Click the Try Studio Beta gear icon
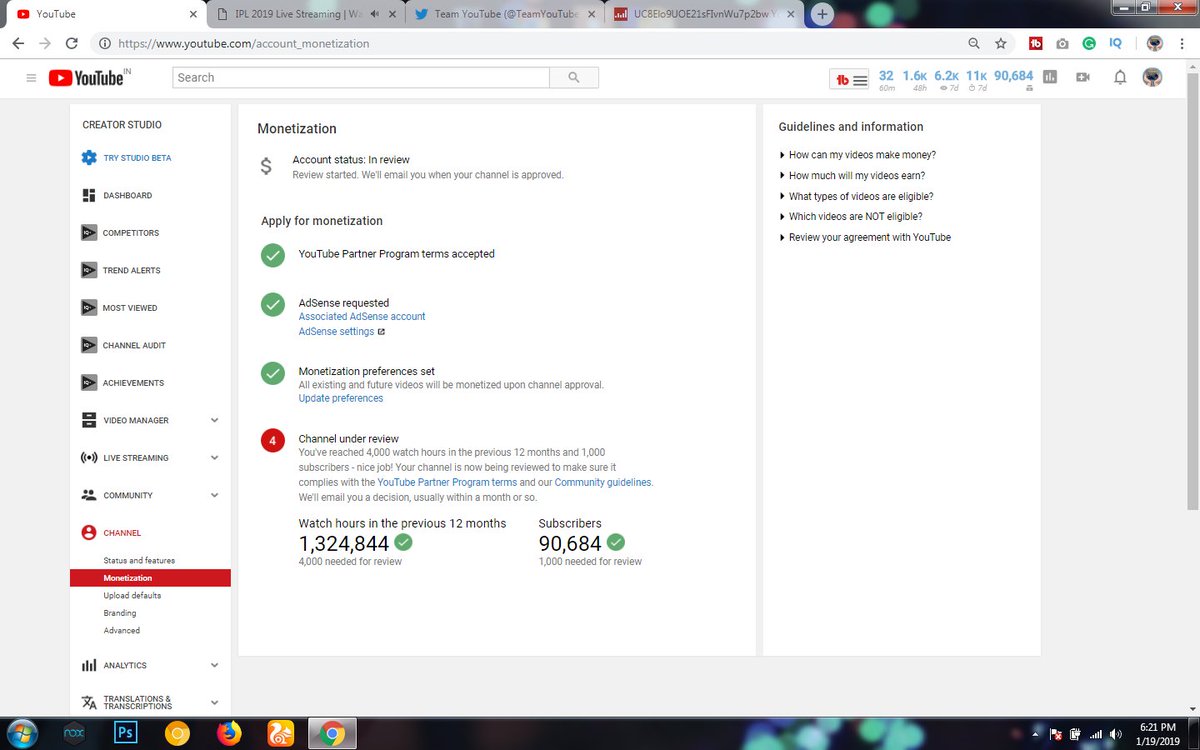The height and width of the screenshot is (750, 1200). (89, 158)
